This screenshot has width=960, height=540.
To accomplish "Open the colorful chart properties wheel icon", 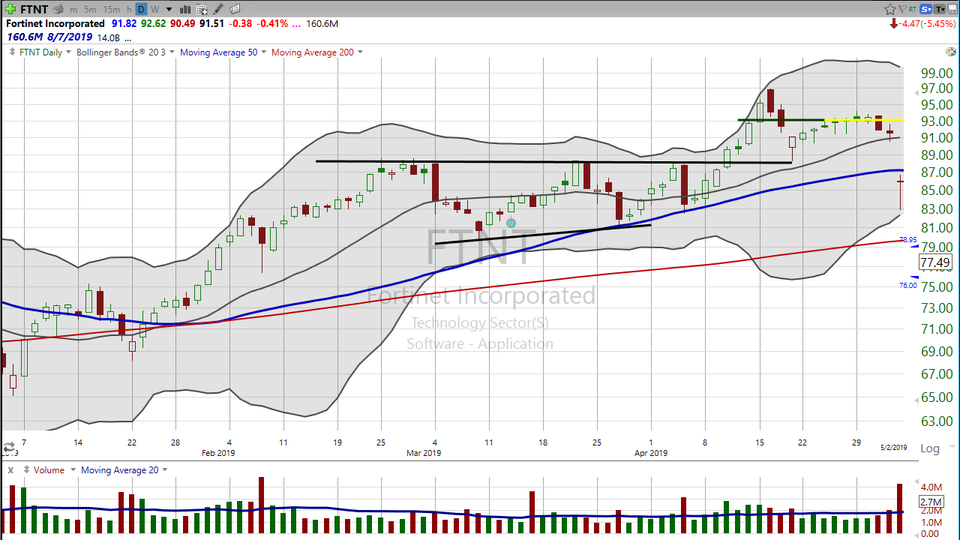I will [951, 52].
